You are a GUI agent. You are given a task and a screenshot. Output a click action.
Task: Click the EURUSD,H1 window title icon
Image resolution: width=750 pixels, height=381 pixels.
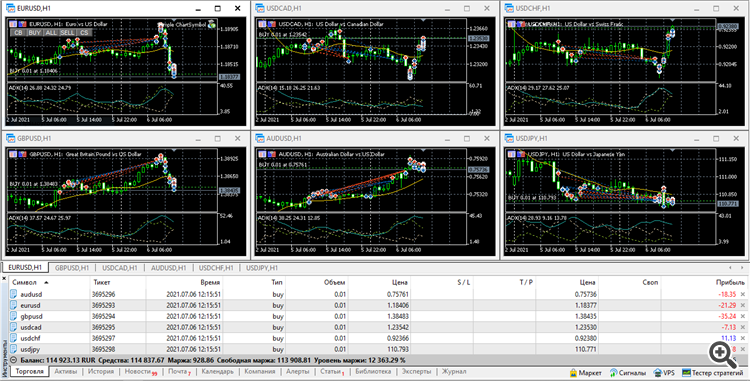coord(10,8)
